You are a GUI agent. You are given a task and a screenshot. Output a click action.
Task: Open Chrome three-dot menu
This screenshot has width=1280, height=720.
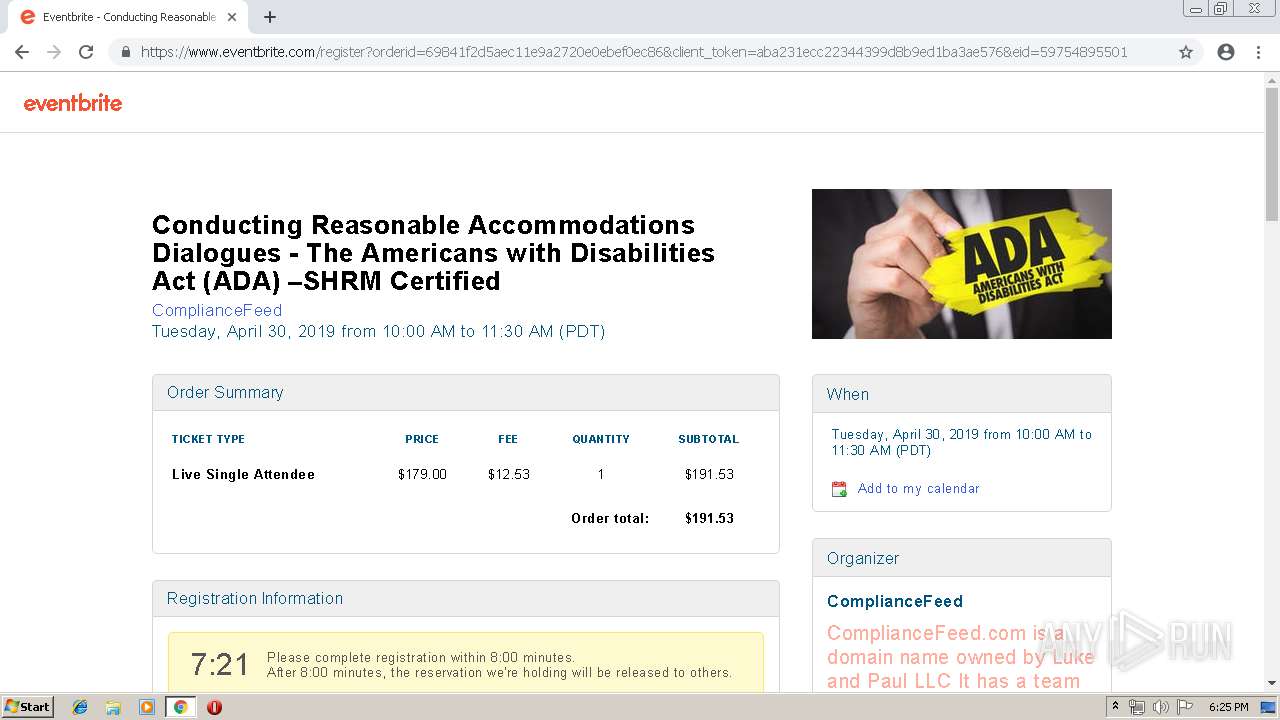1258,52
